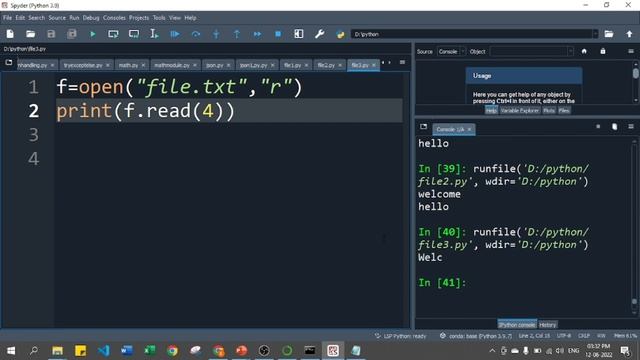Run selection or current line icon

154,34
